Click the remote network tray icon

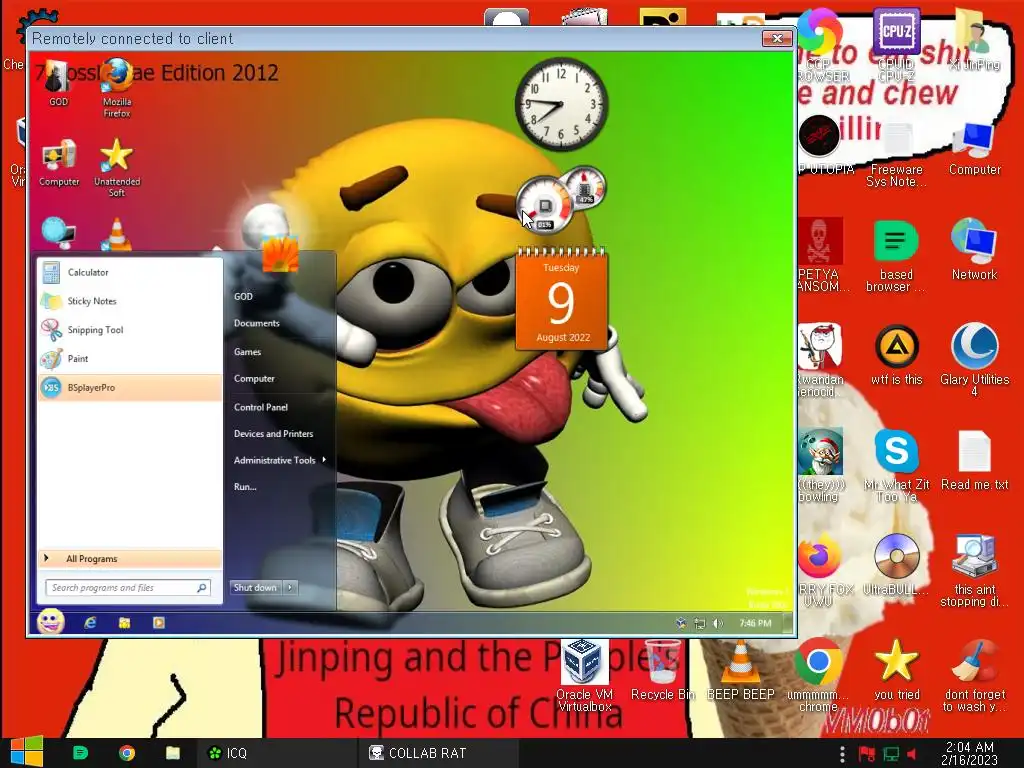tap(700, 623)
